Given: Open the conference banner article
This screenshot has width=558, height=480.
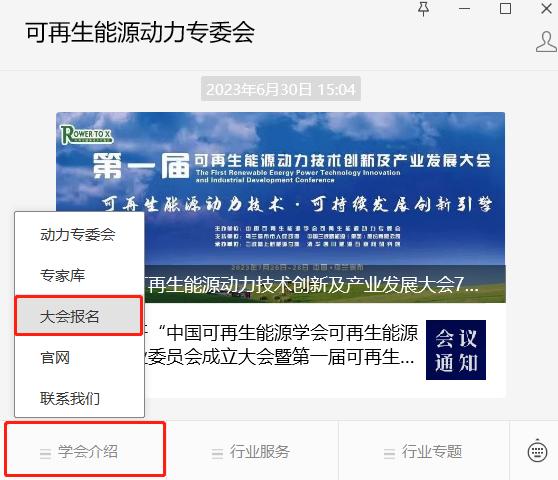Looking at the screenshot, I should click(x=281, y=207).
